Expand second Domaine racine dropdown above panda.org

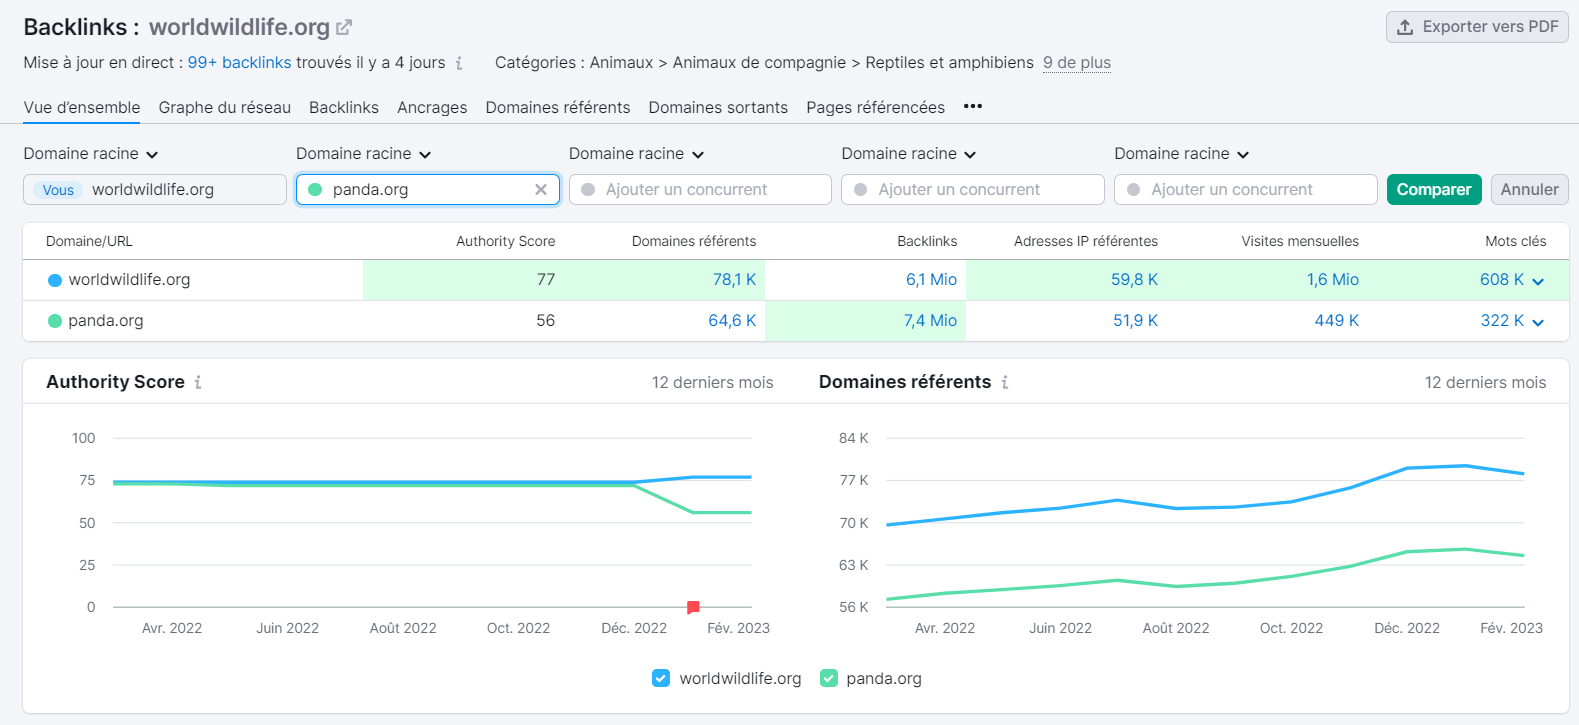(364, 154)
